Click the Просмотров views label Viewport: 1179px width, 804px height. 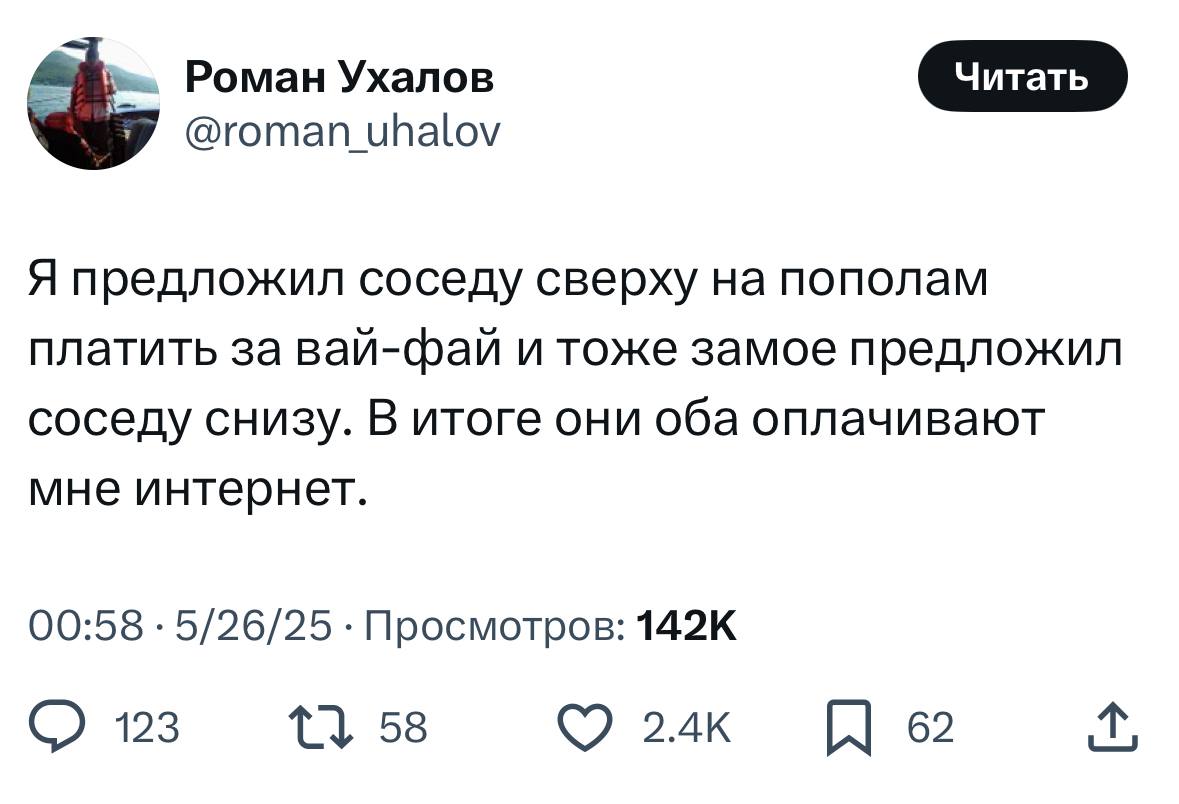coord(494,627)
